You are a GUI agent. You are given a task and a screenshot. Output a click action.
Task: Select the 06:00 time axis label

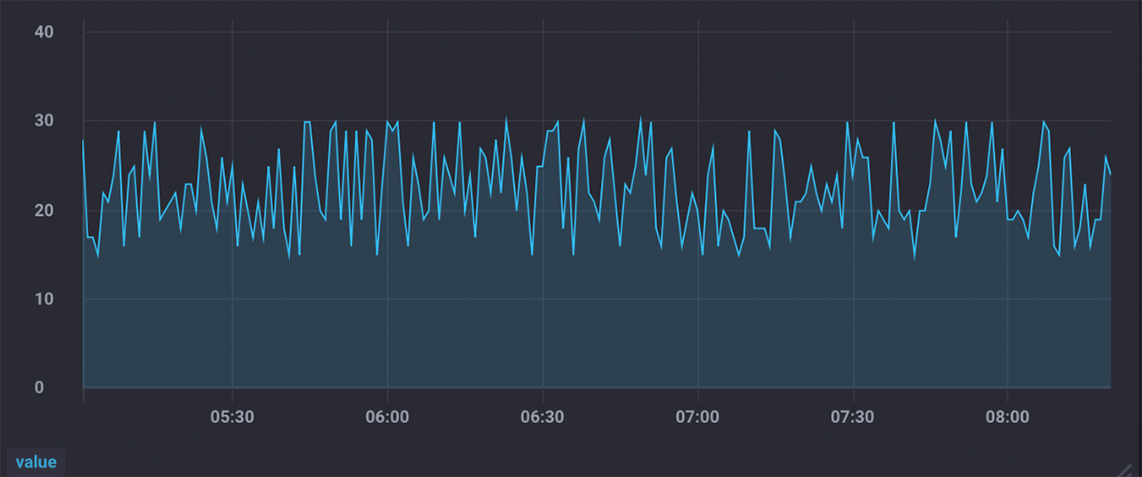[387, 416]
